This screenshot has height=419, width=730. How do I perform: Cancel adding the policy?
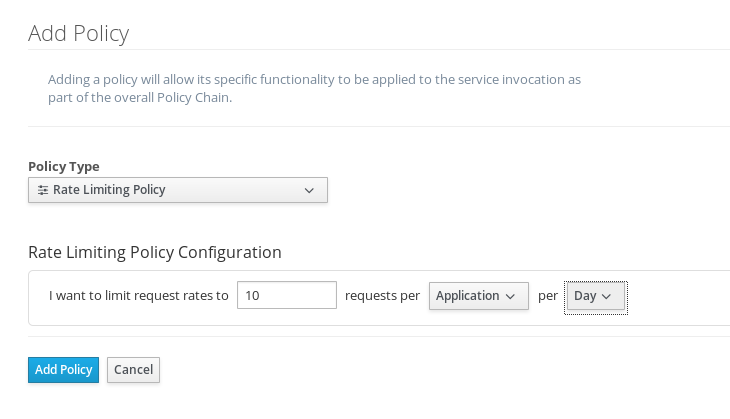(x=134, y=370)
